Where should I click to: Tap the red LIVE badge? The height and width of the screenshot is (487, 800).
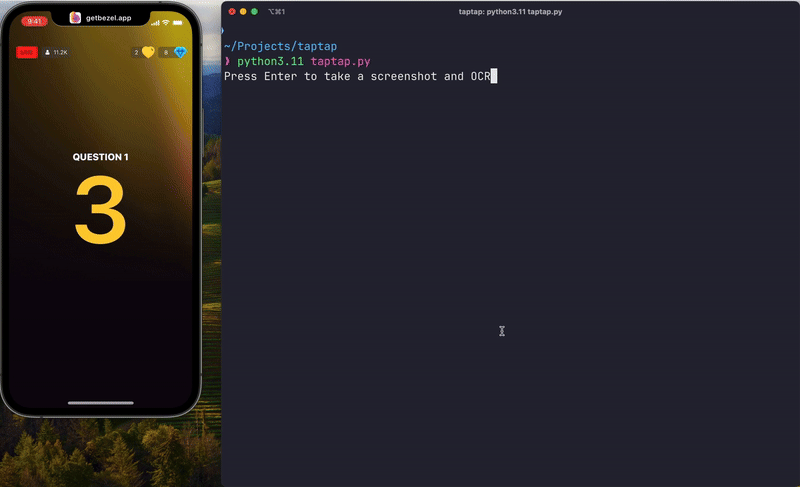click(x=27, y=52)
